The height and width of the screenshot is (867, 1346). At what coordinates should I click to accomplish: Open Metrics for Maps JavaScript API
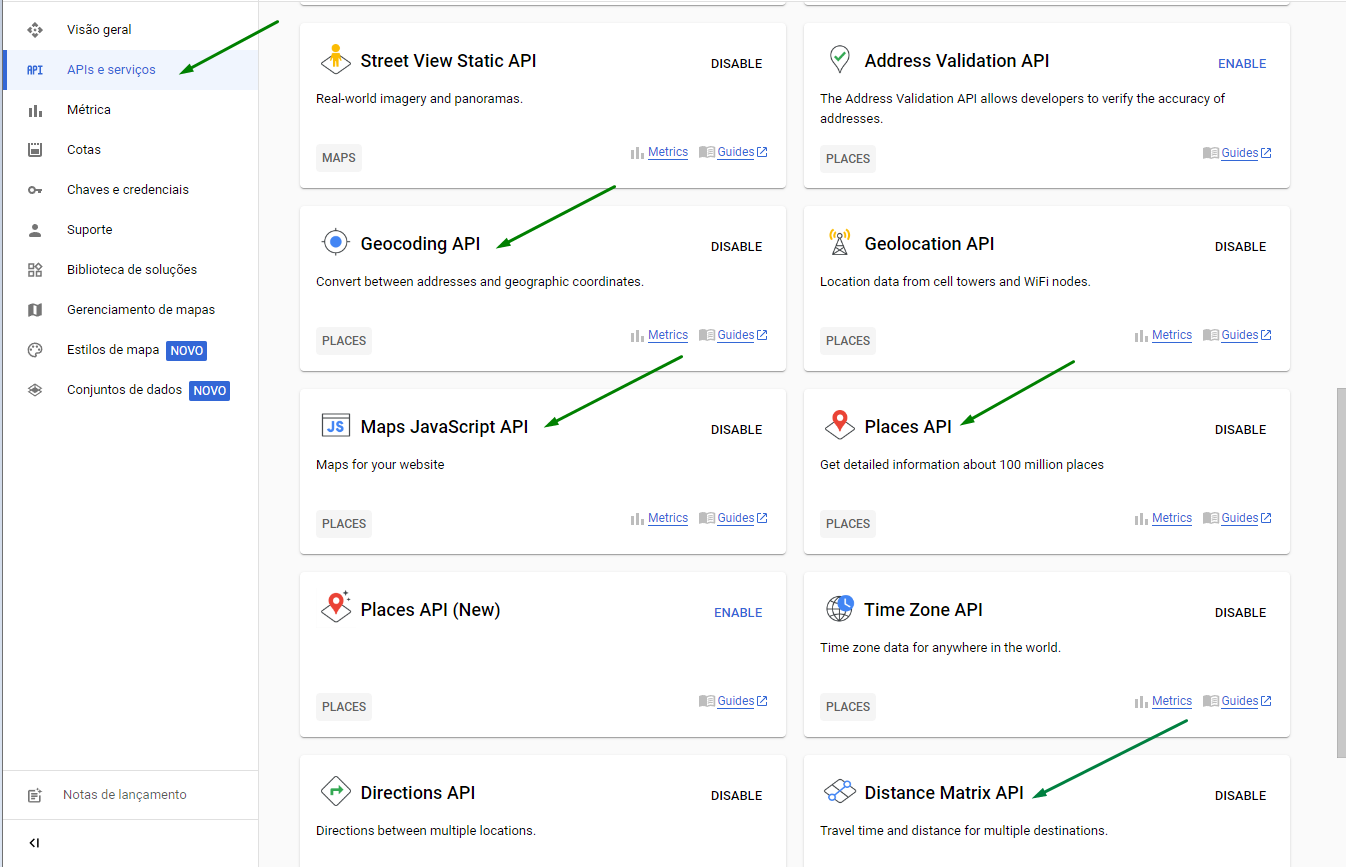coord(668,518)
